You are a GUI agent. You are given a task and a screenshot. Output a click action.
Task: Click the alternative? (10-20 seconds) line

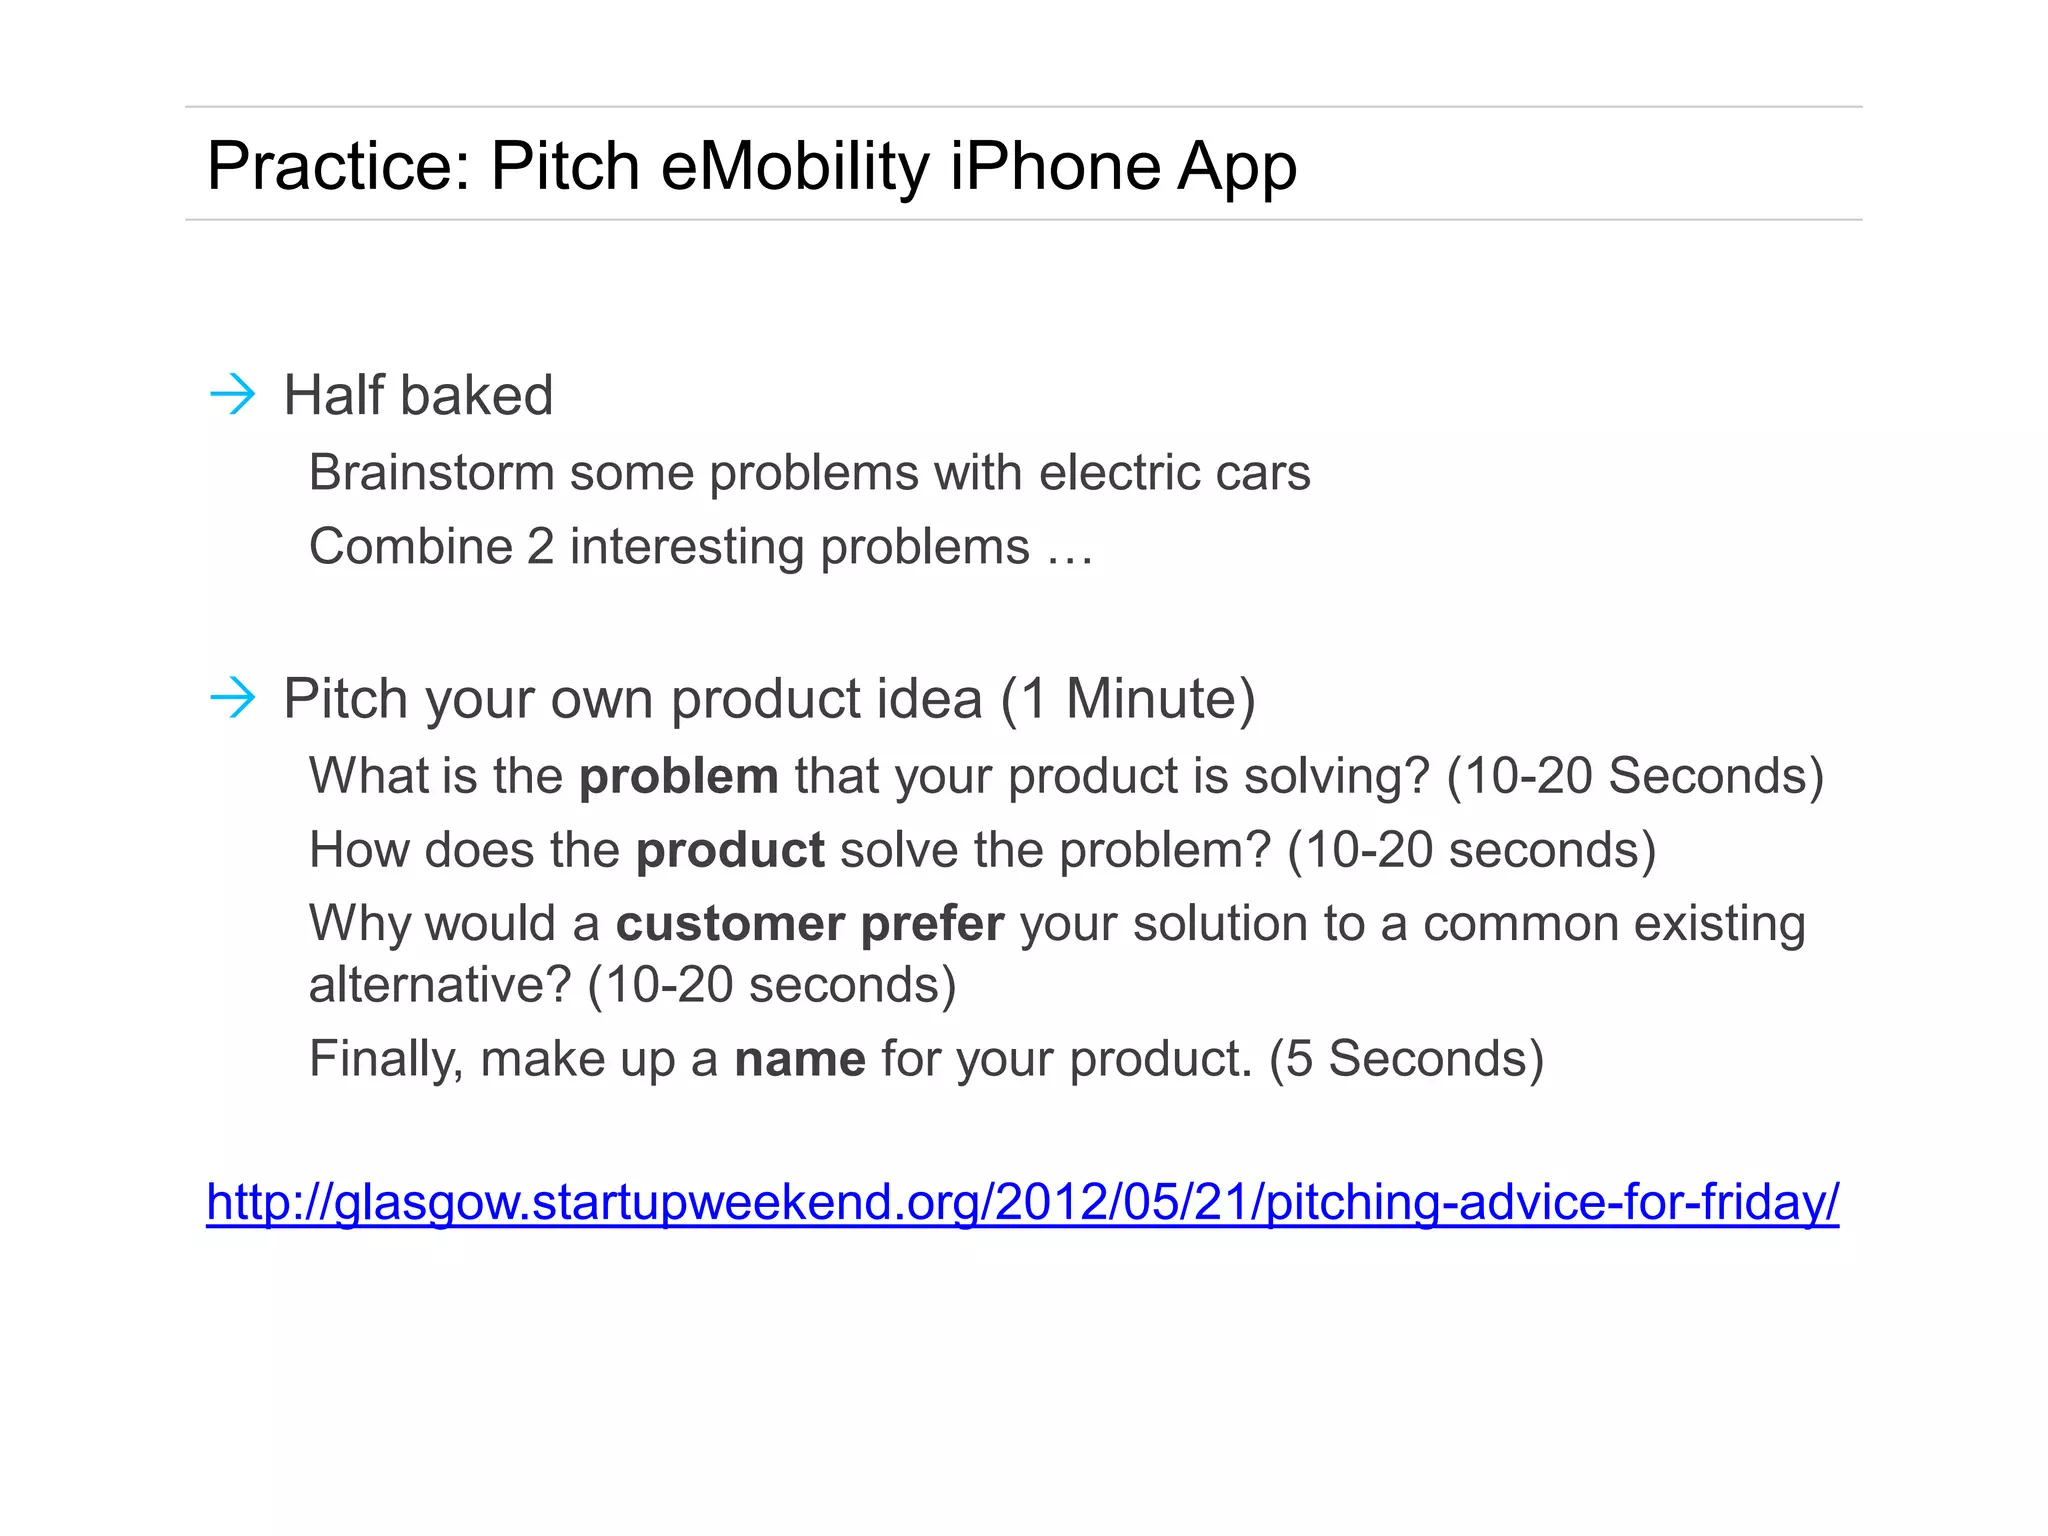[x=632, y=985]
